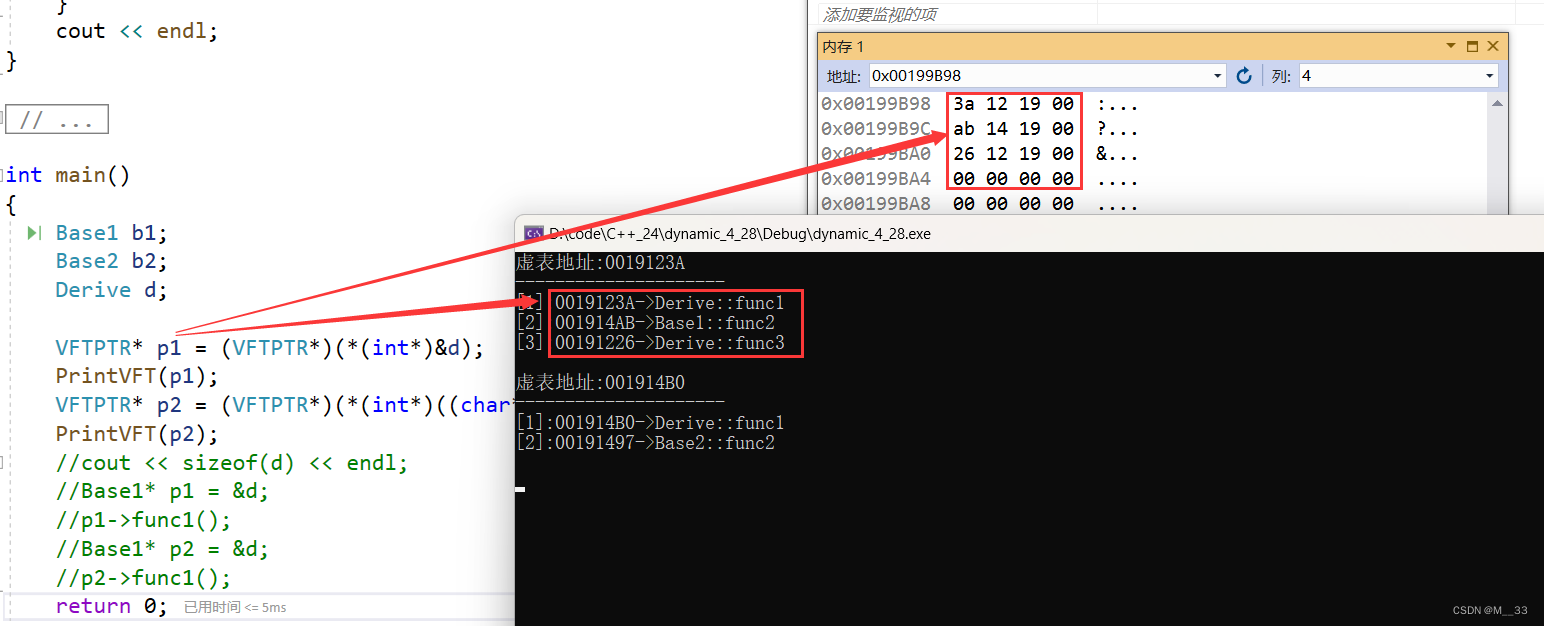The height and width of the screenshot is (626, 1544).
Task: Click console line '00191226->Derive::func3'
Action: click(670, 343)
